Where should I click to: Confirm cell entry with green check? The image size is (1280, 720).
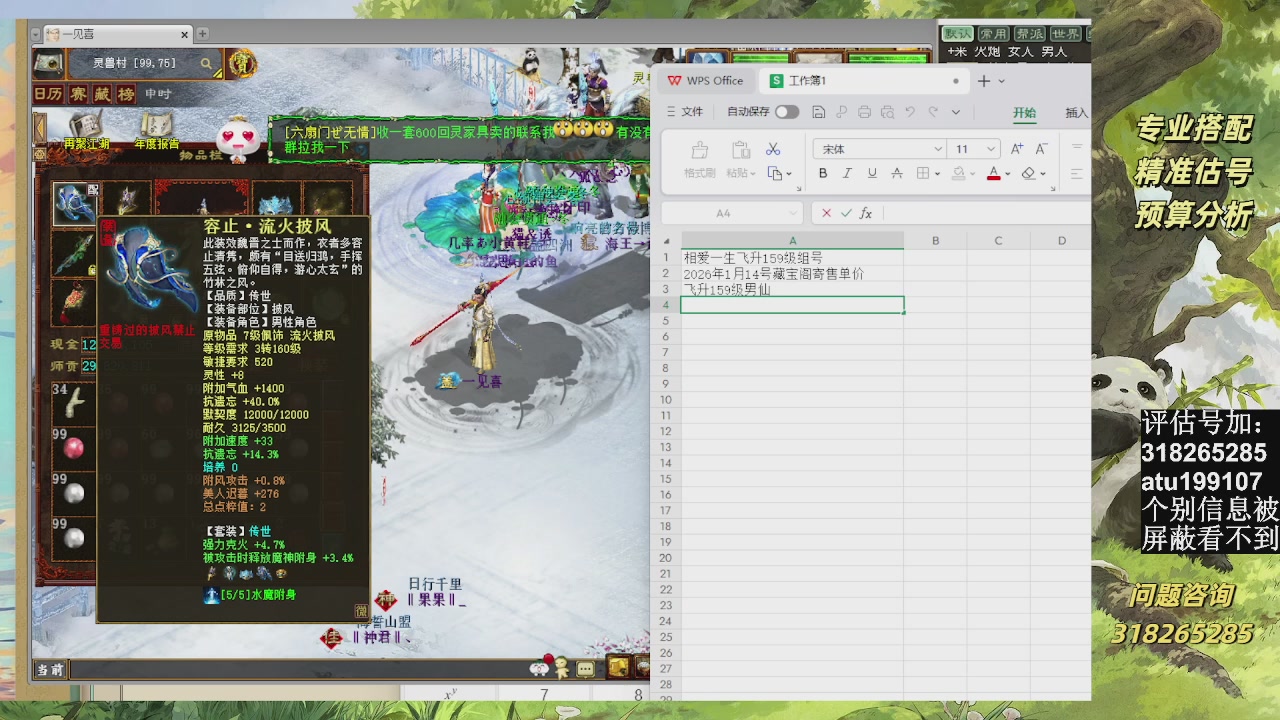846,213
